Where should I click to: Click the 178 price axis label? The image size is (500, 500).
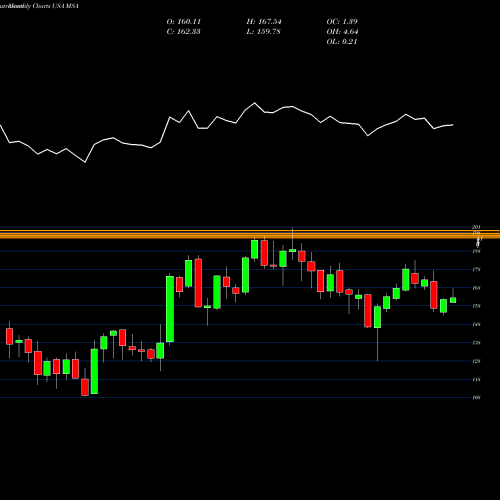pyautogui.click(x=476, y=269)
